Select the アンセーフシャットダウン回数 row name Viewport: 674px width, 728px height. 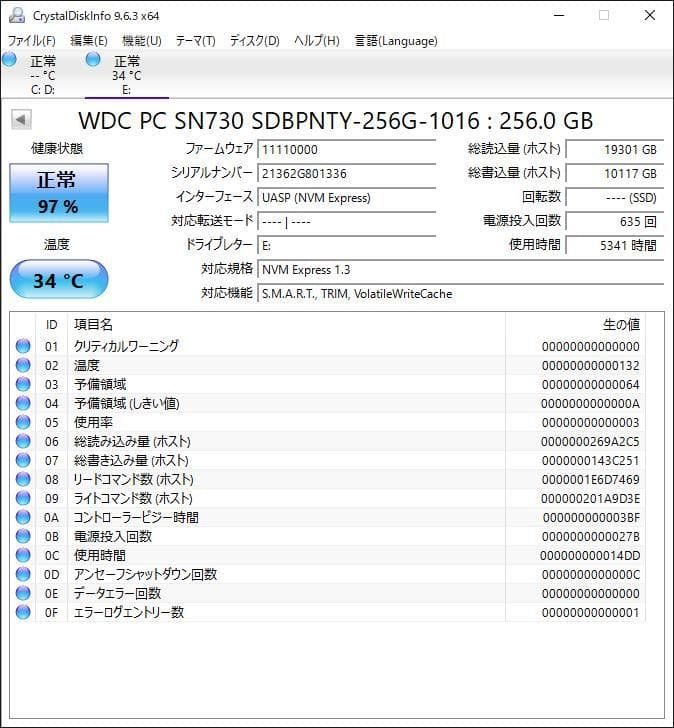146,575
